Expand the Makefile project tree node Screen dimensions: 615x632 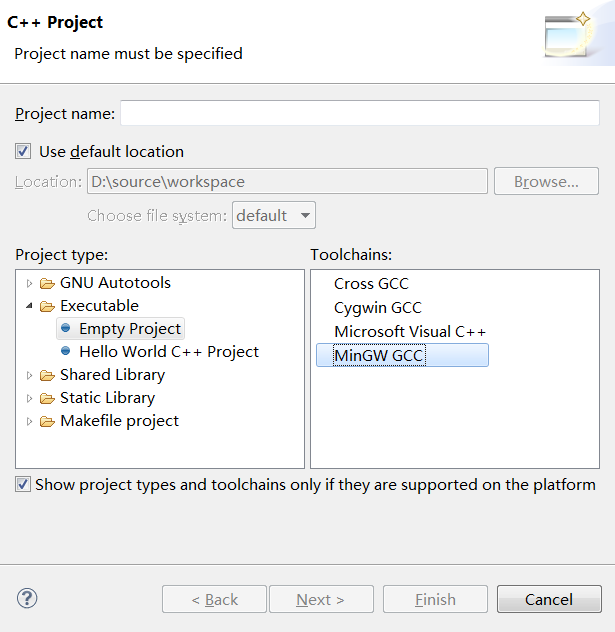click(29, 422)
